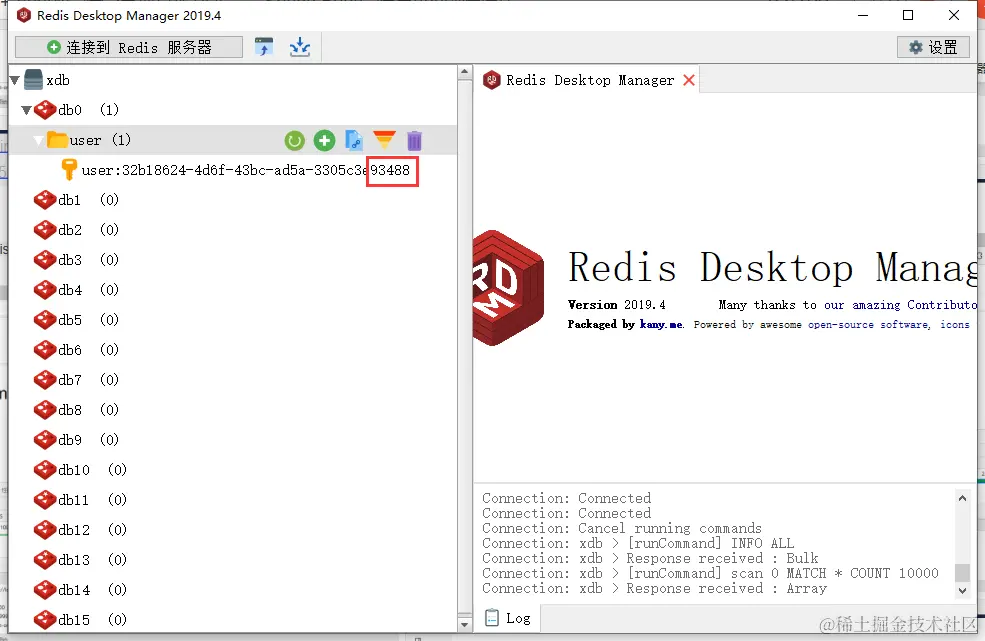The image size is (985, 641).
Task: Click the db0 database icon
Action: click(45, 109)
